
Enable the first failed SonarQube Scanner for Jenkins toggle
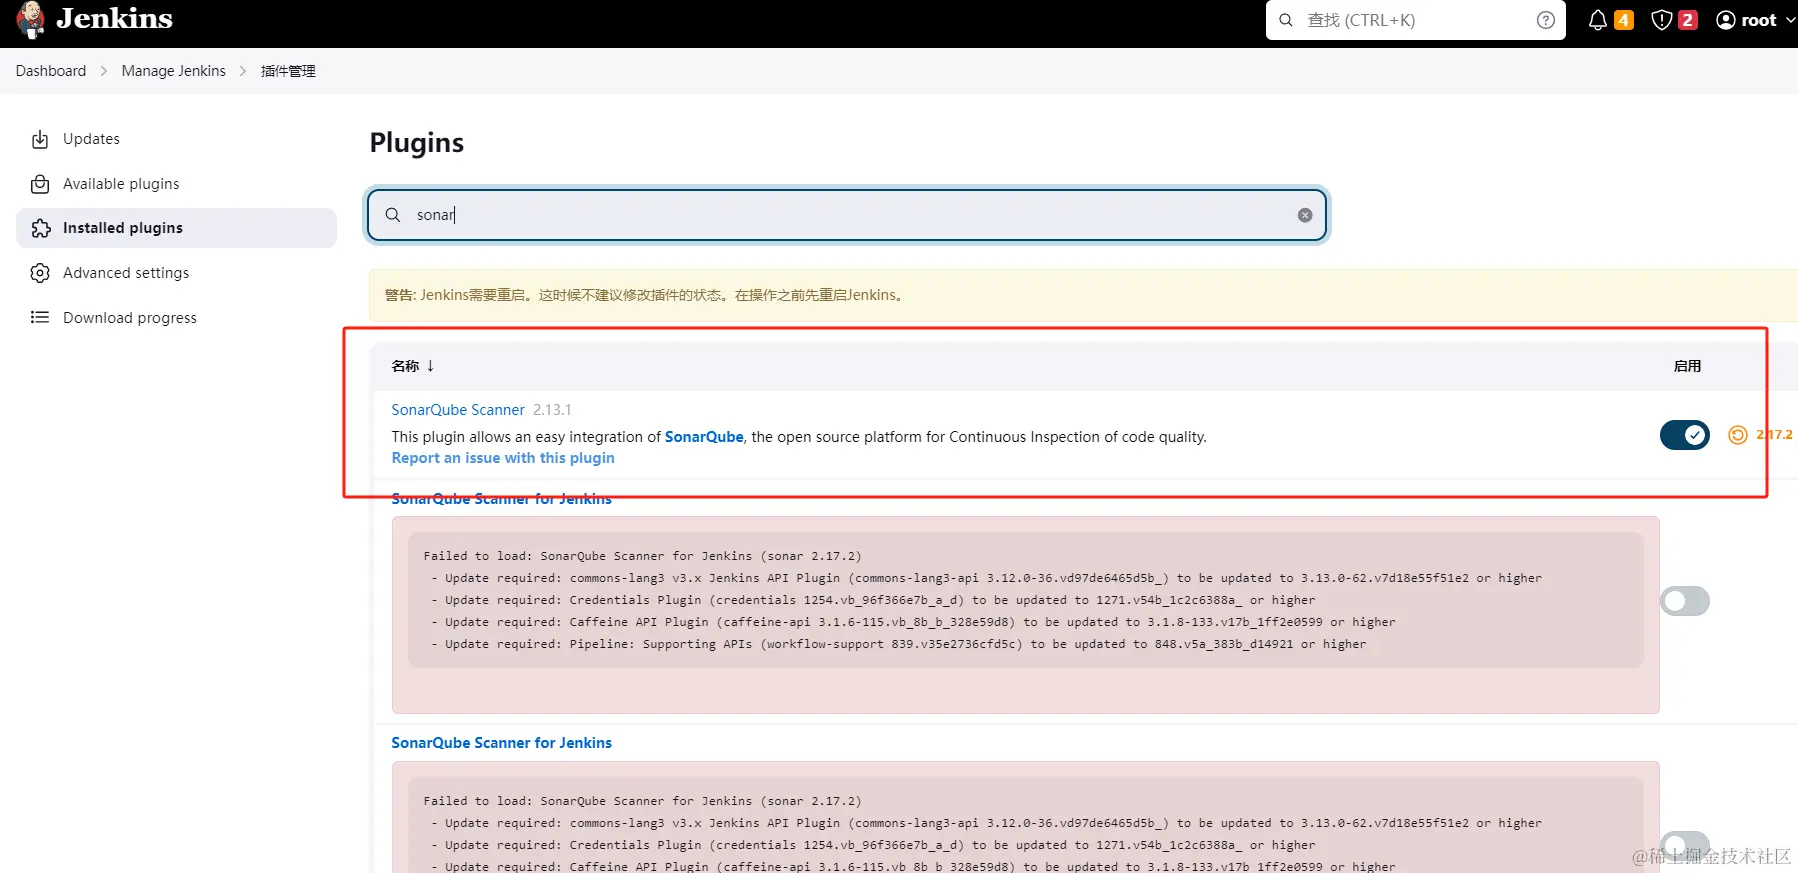[1685, 601]
